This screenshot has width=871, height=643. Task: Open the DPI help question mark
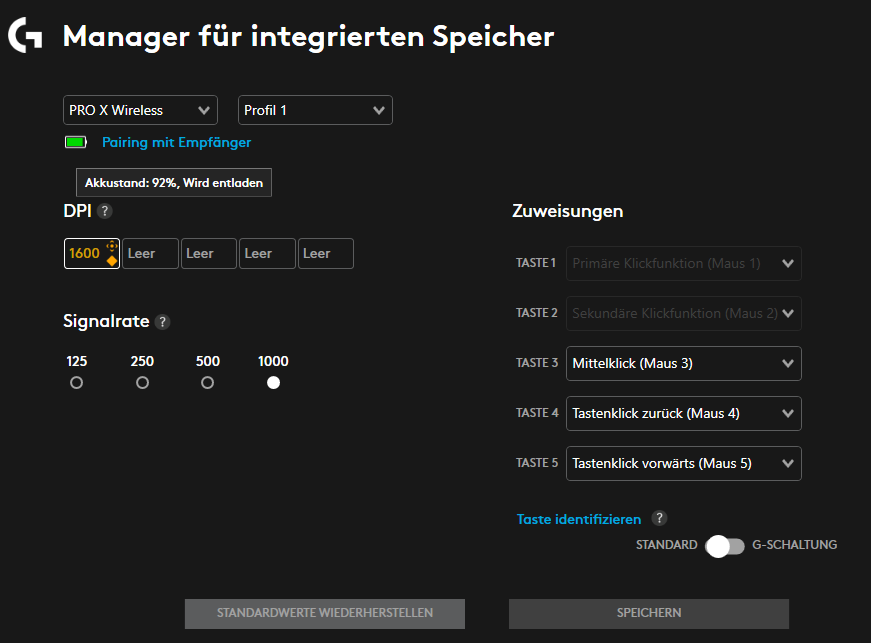pyautogui.click(x=104, y=211)
